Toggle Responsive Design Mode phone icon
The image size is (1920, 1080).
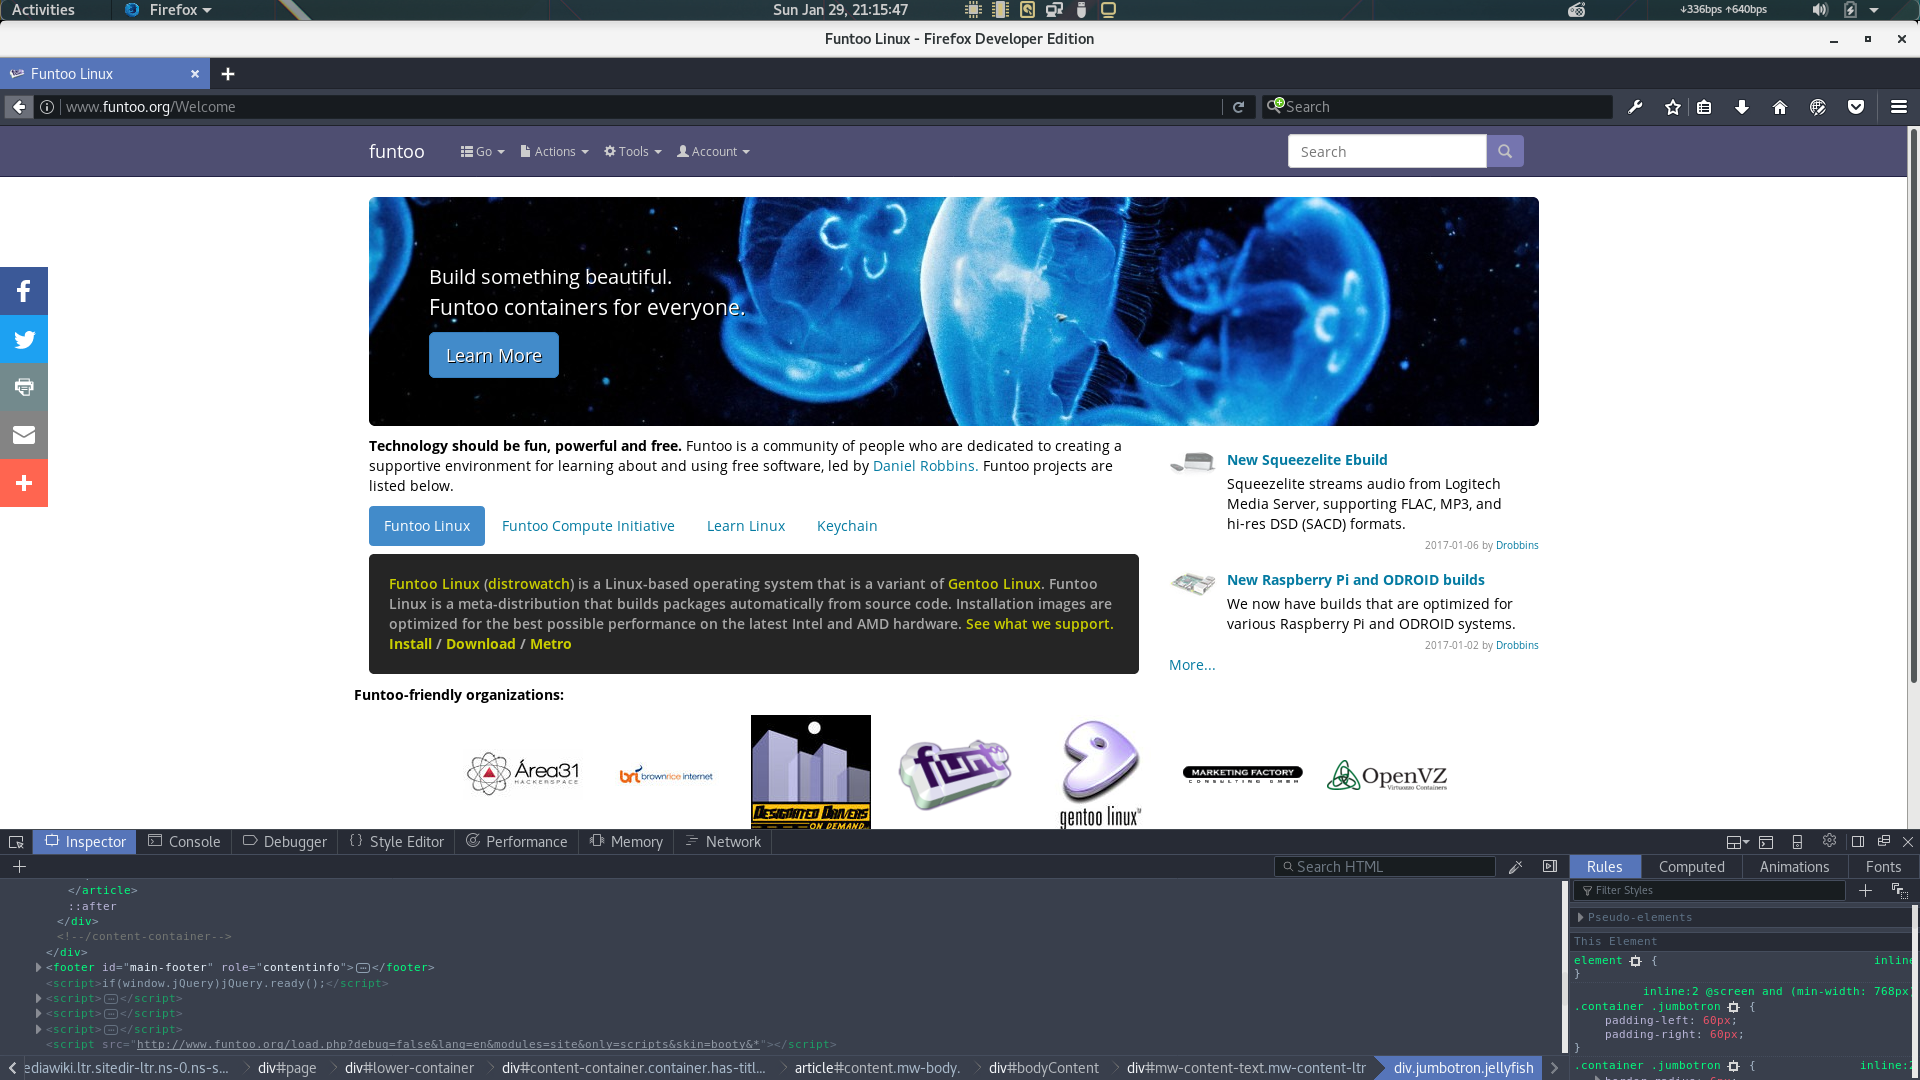(1797, 842)
